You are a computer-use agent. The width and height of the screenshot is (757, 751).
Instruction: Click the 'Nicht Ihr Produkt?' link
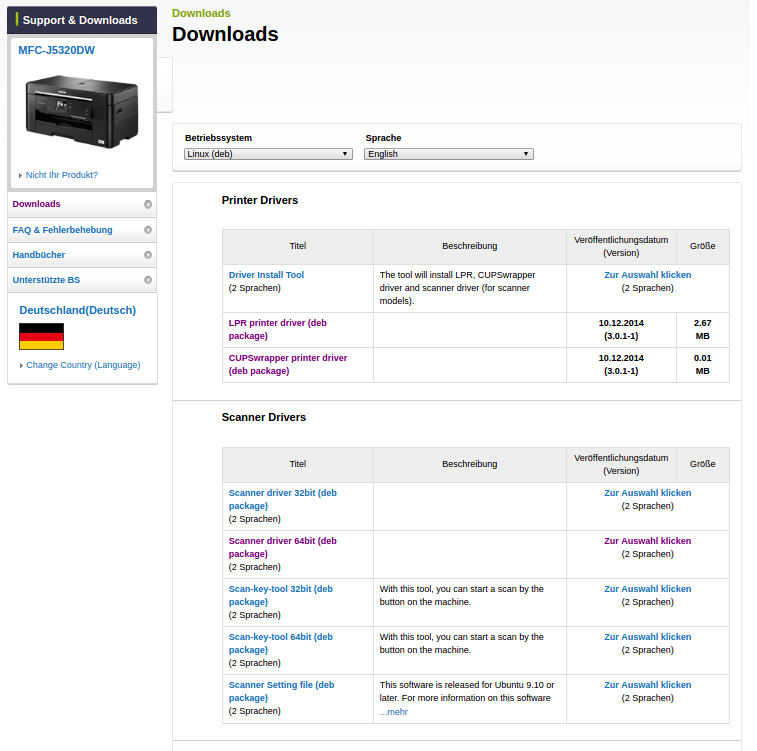tap(62, 175)
